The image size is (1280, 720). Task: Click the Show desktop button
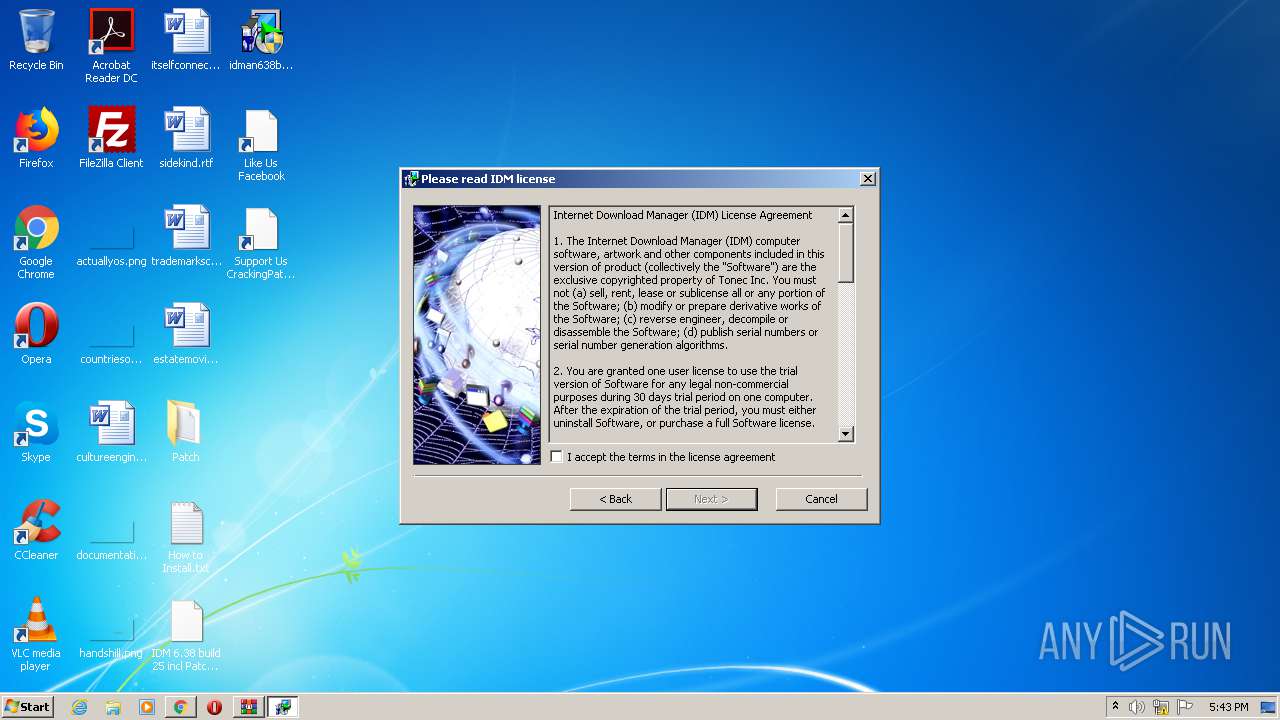(1269, 707)
